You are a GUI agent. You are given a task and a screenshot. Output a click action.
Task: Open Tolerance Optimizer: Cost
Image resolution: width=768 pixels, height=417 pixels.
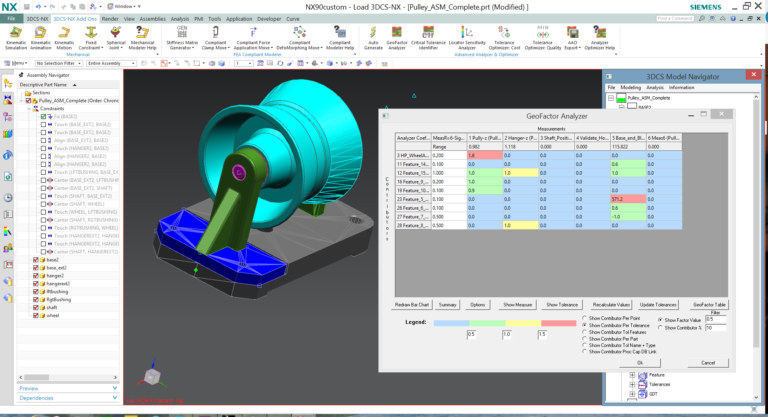[504, 38]
